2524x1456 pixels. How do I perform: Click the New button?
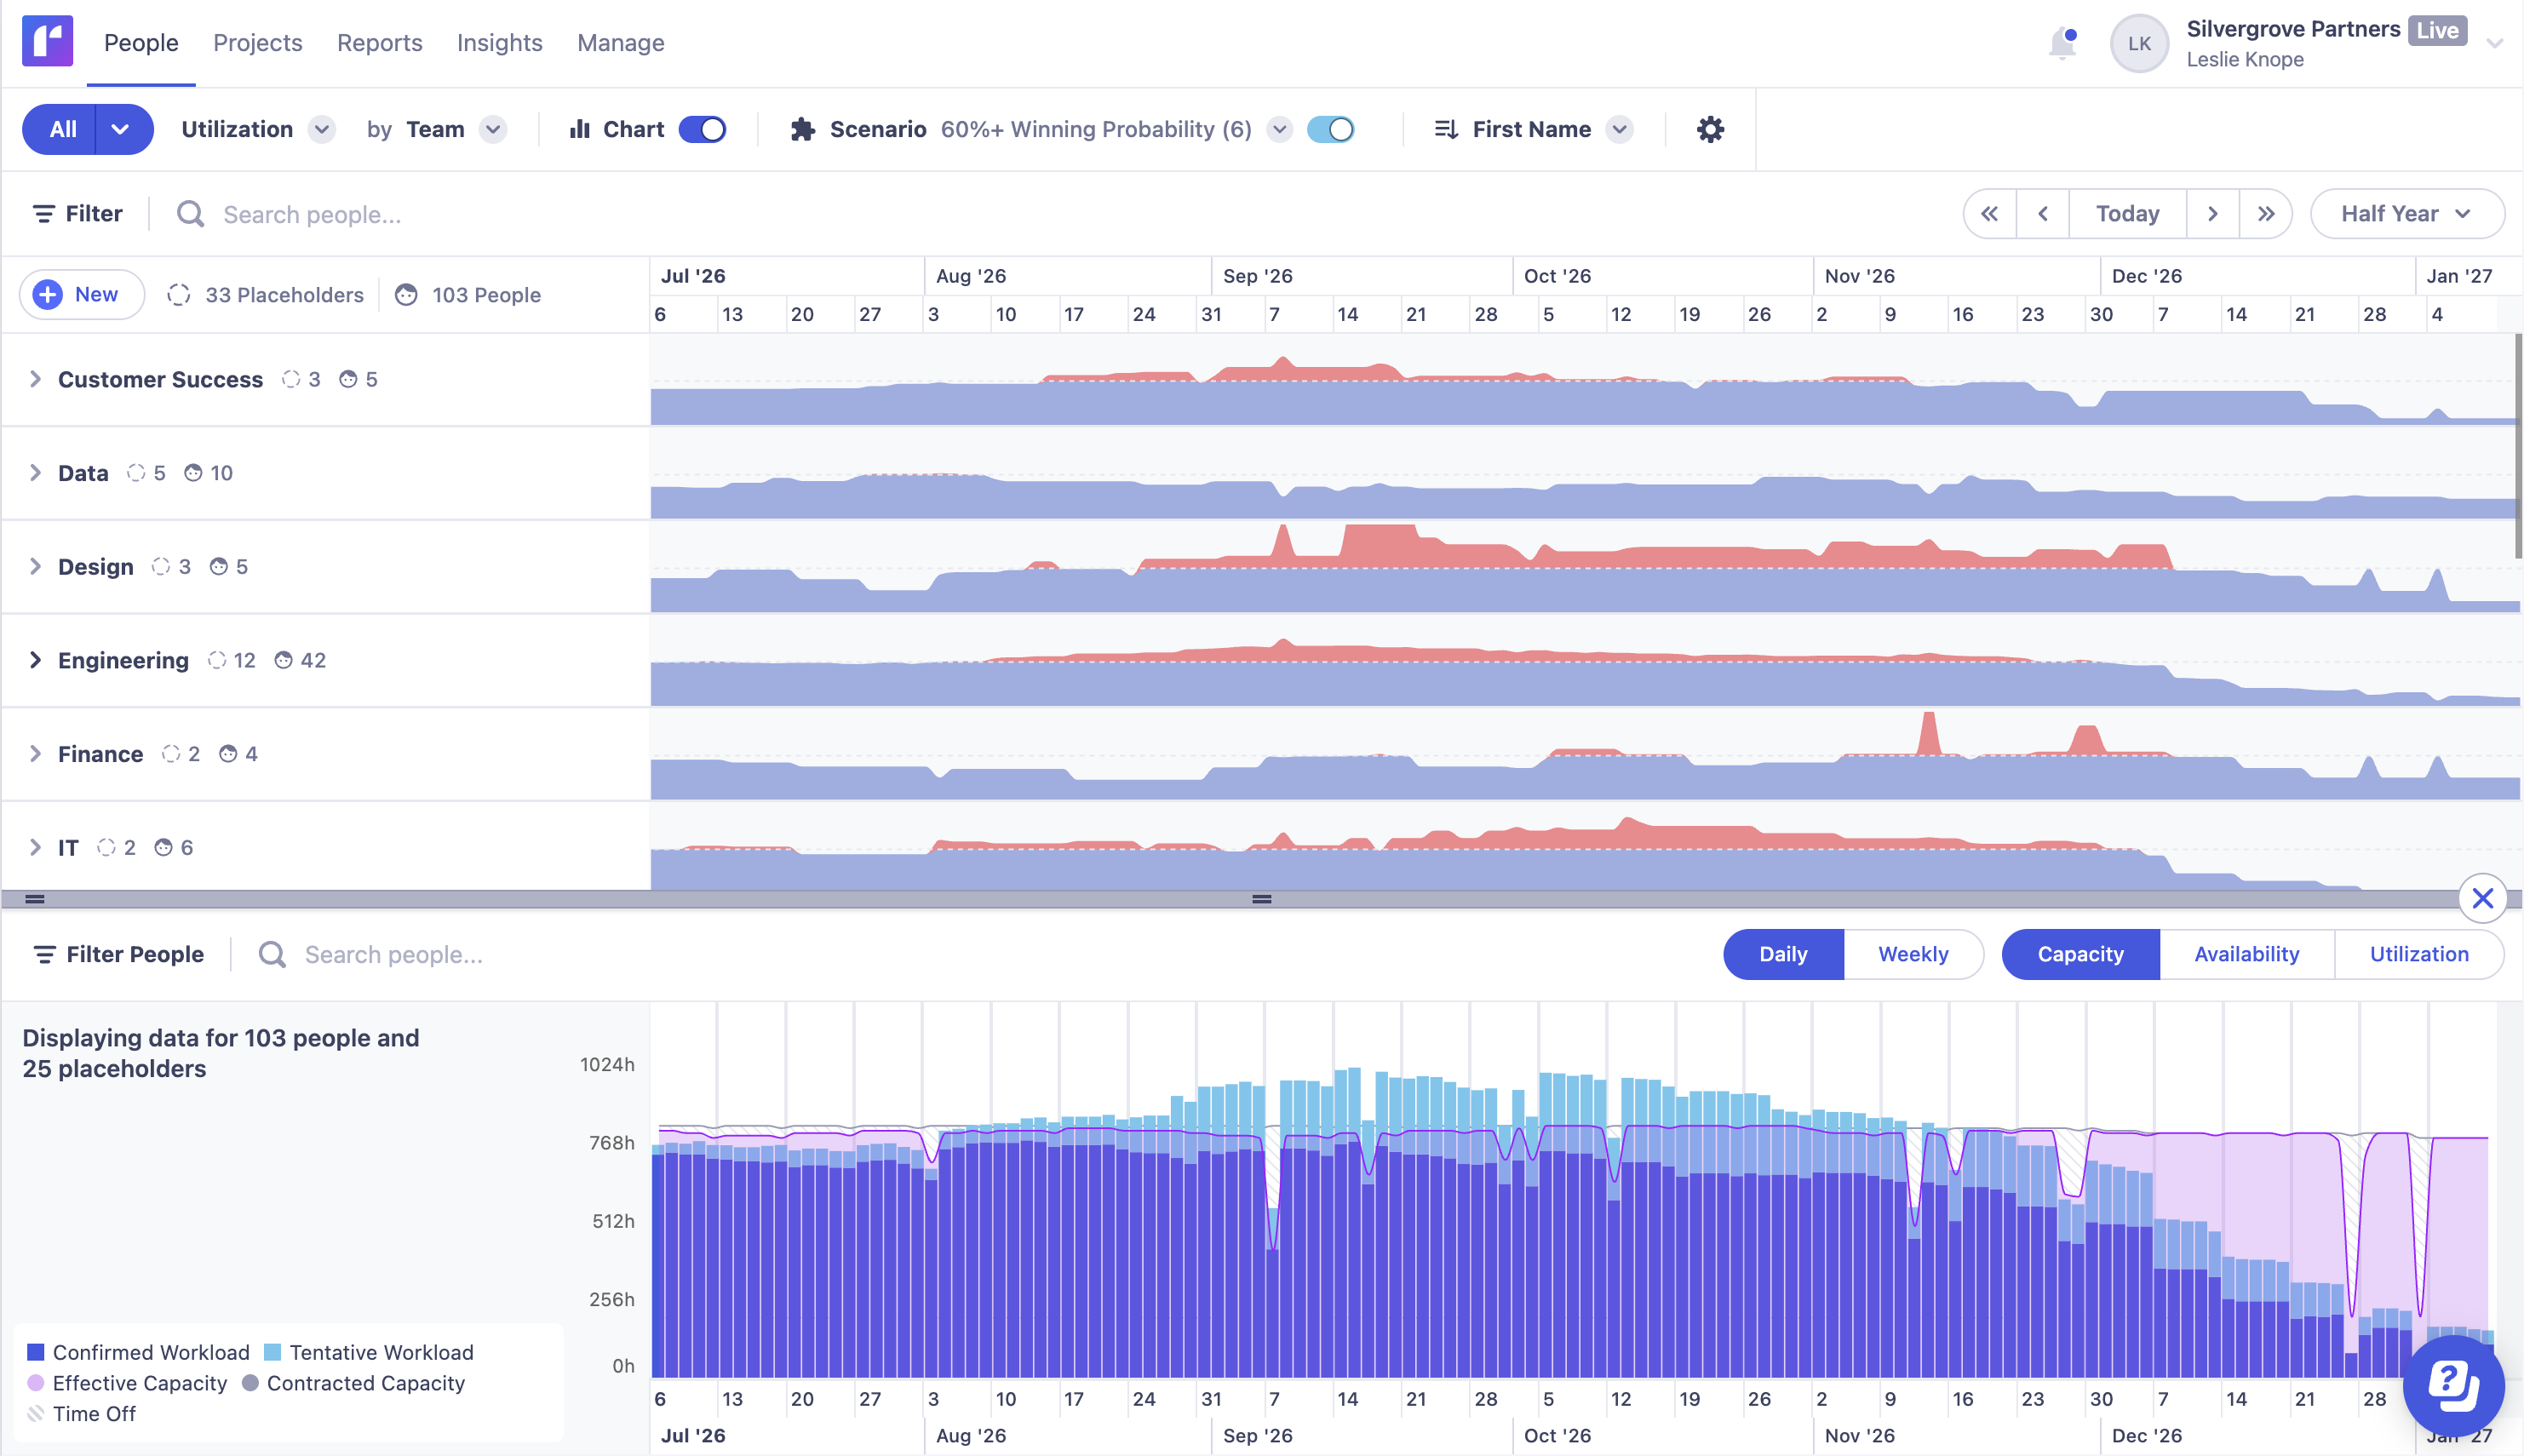[x=82, y=295]
